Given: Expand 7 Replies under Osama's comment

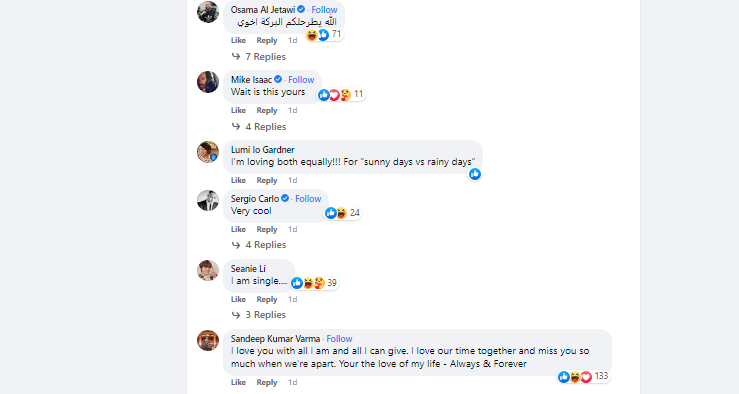Looking at the screenshot, I should point(259,57).
